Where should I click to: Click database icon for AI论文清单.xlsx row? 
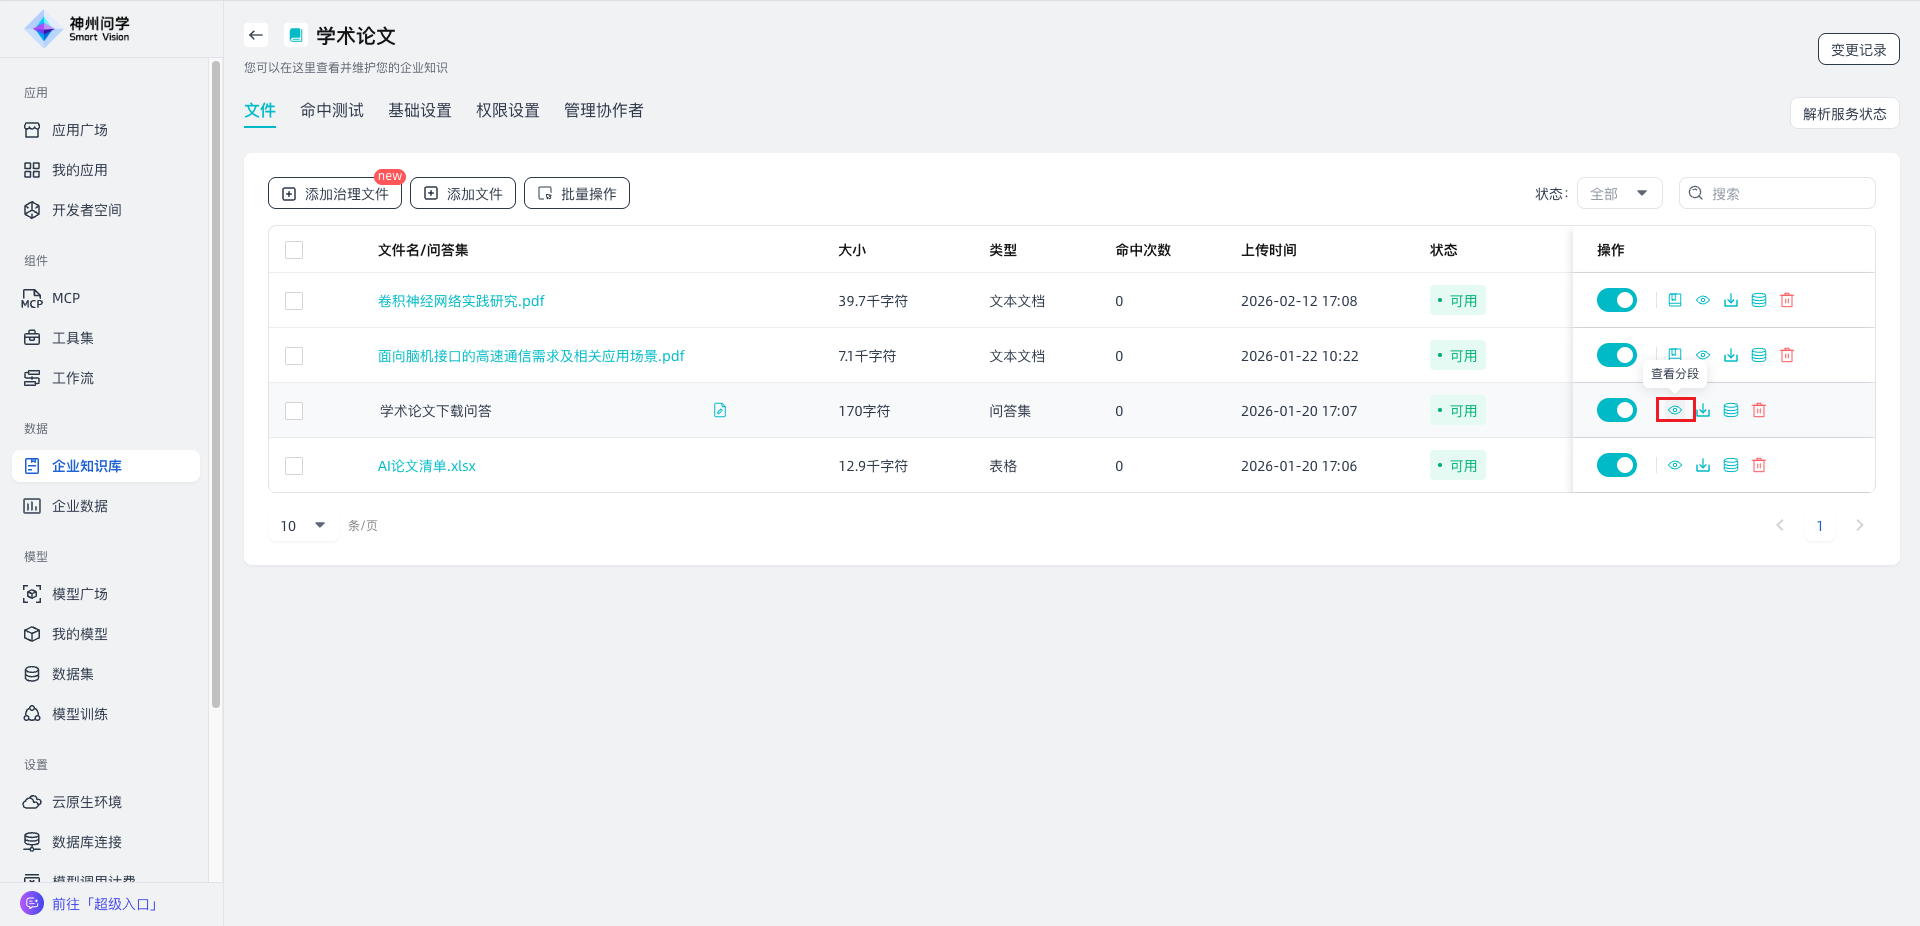[x=1731, y=465]
